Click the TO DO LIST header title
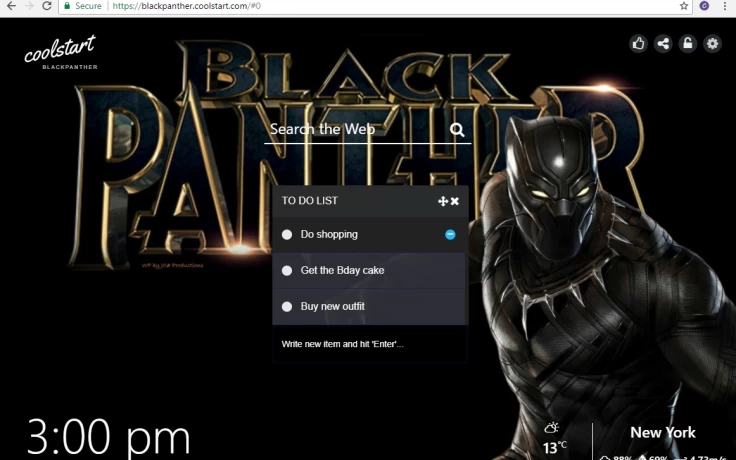Viewport: 736px width, 460px height. click(x=309, y=200)
